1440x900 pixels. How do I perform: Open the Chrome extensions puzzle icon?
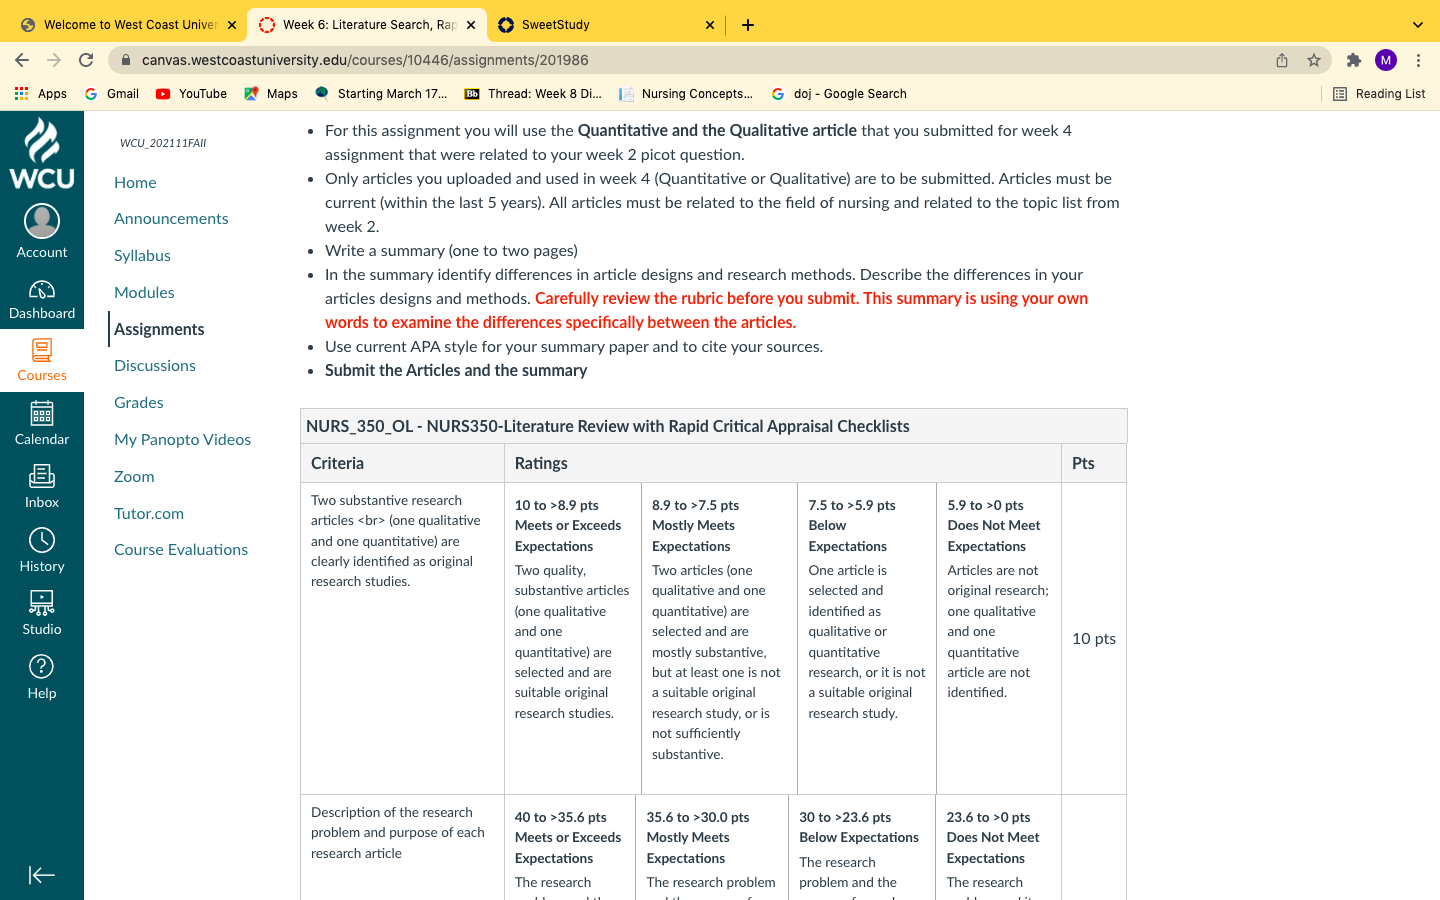click(1354, 60)
